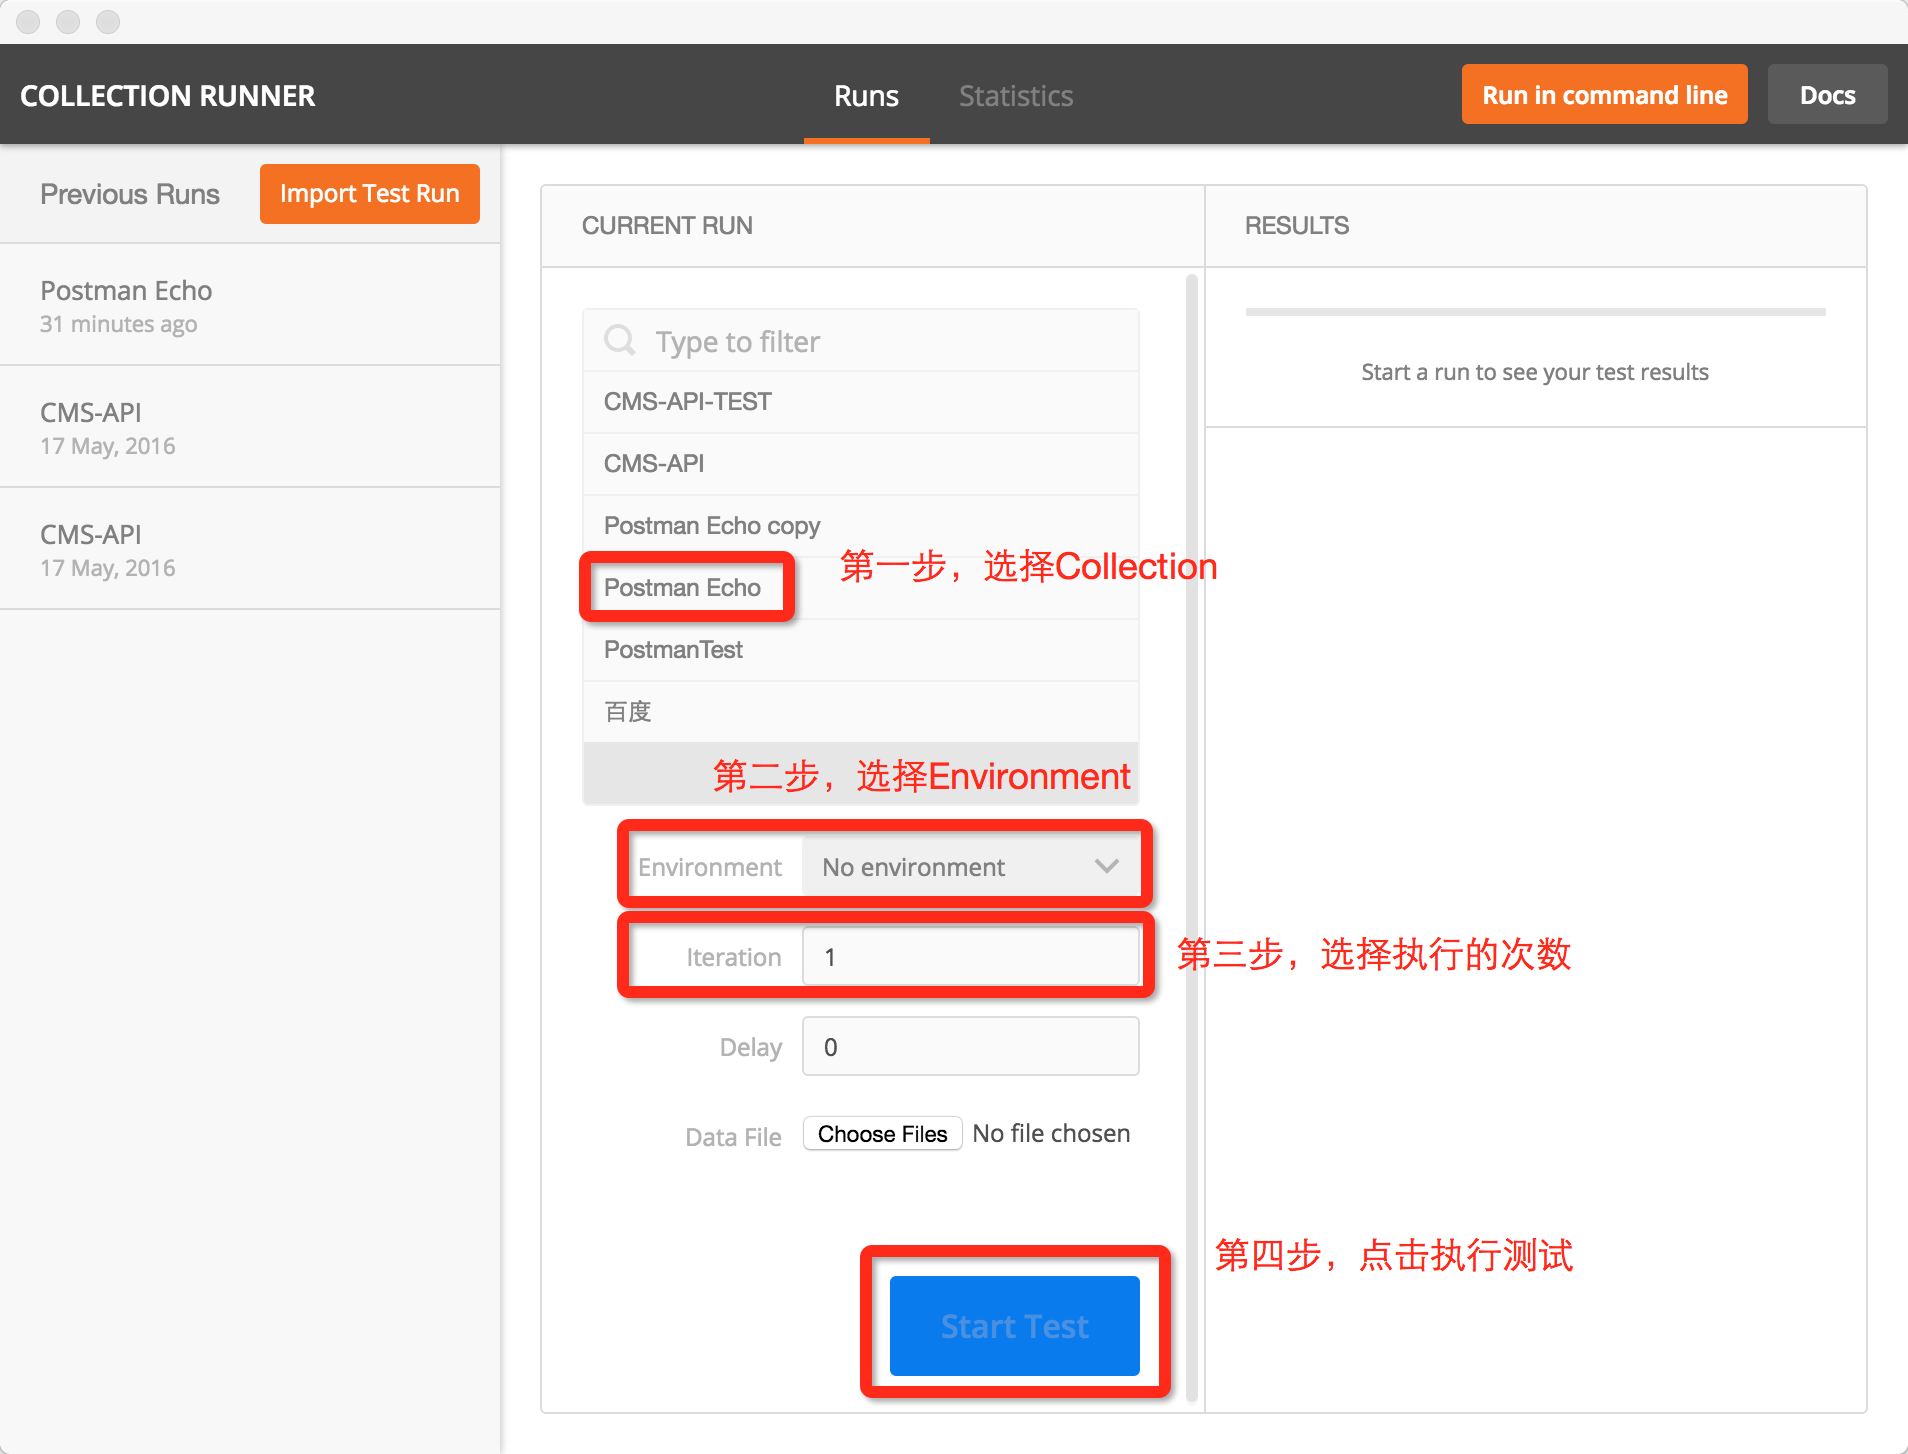Open the No environment dropdown
This screenshot has height=1454, width=1908.
[x=970, y=867]
